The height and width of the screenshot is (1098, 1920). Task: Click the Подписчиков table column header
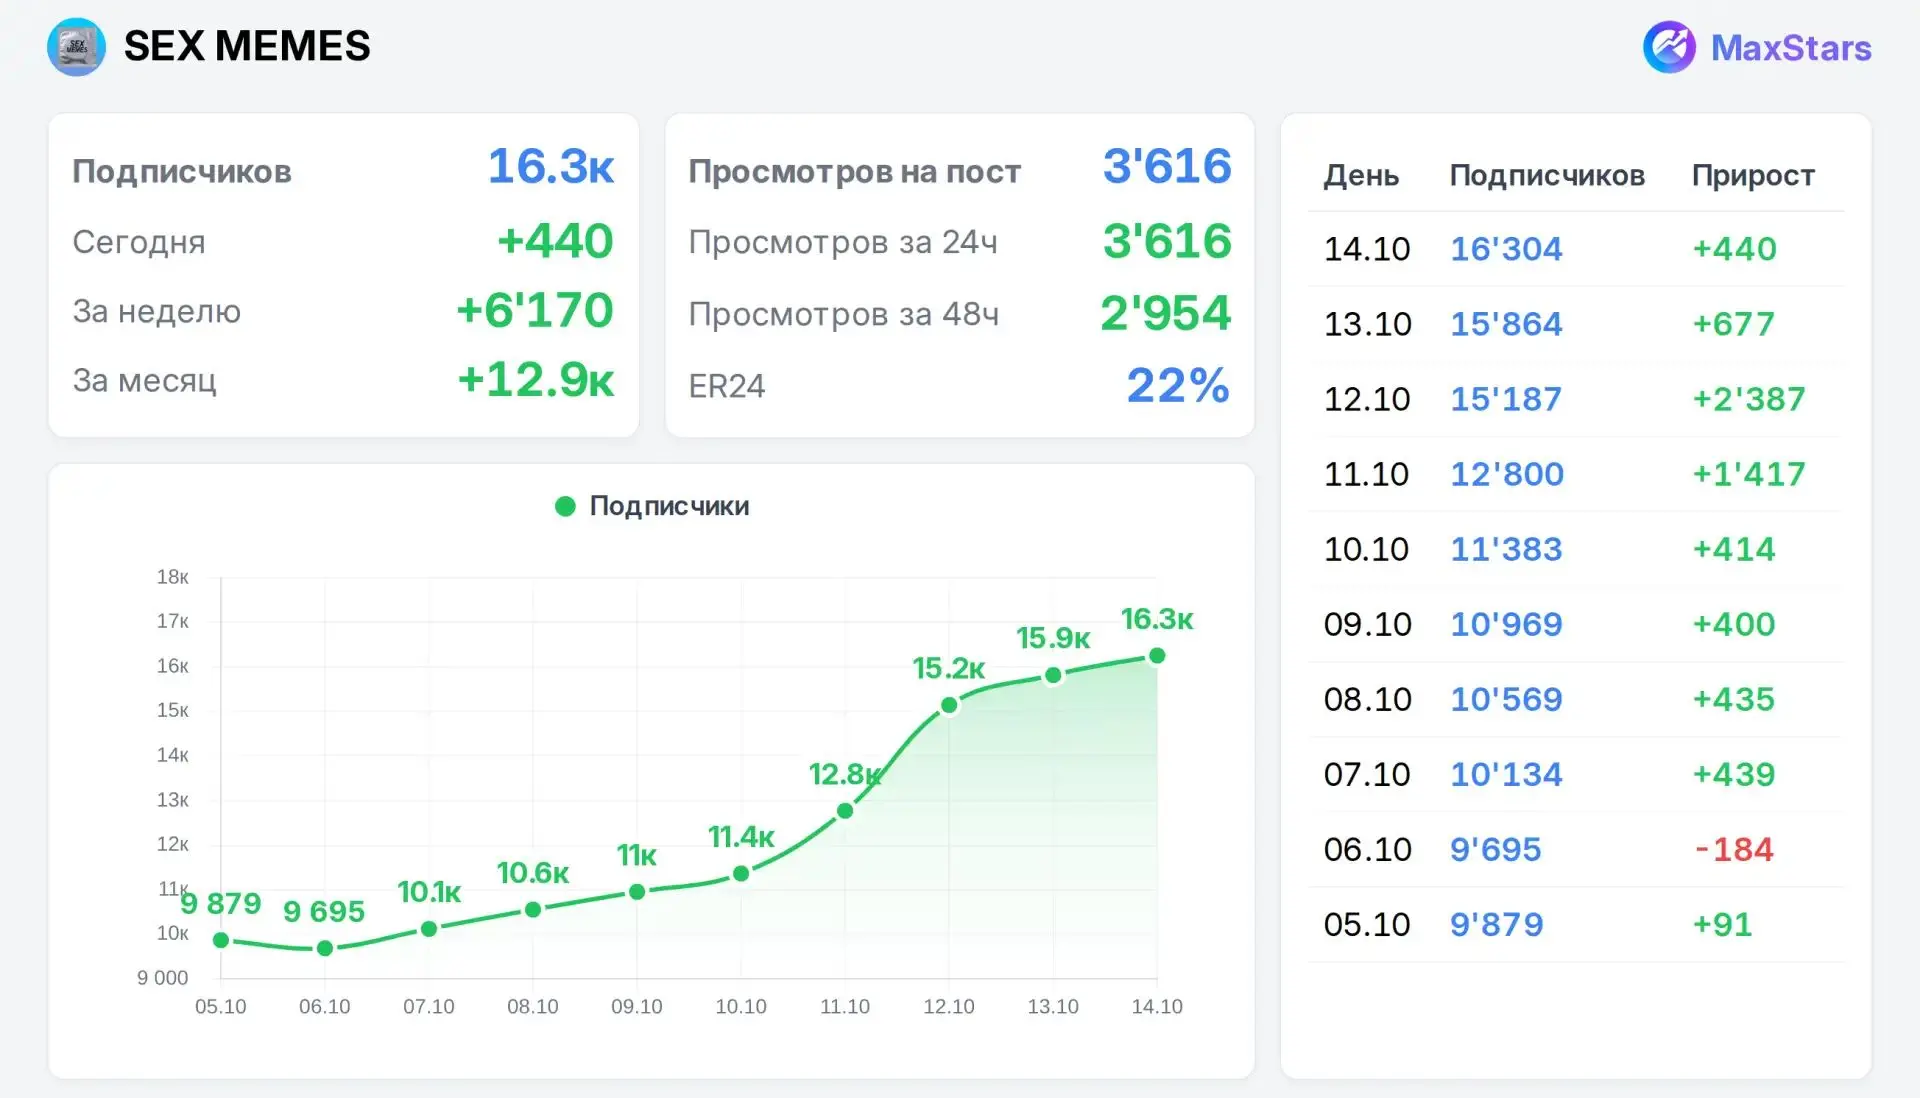coord(1547,175)
